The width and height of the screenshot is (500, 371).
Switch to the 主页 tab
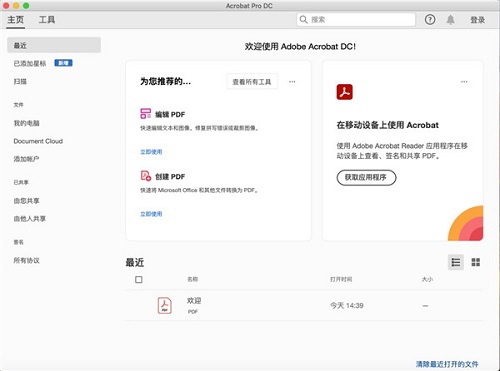[16, 20]
